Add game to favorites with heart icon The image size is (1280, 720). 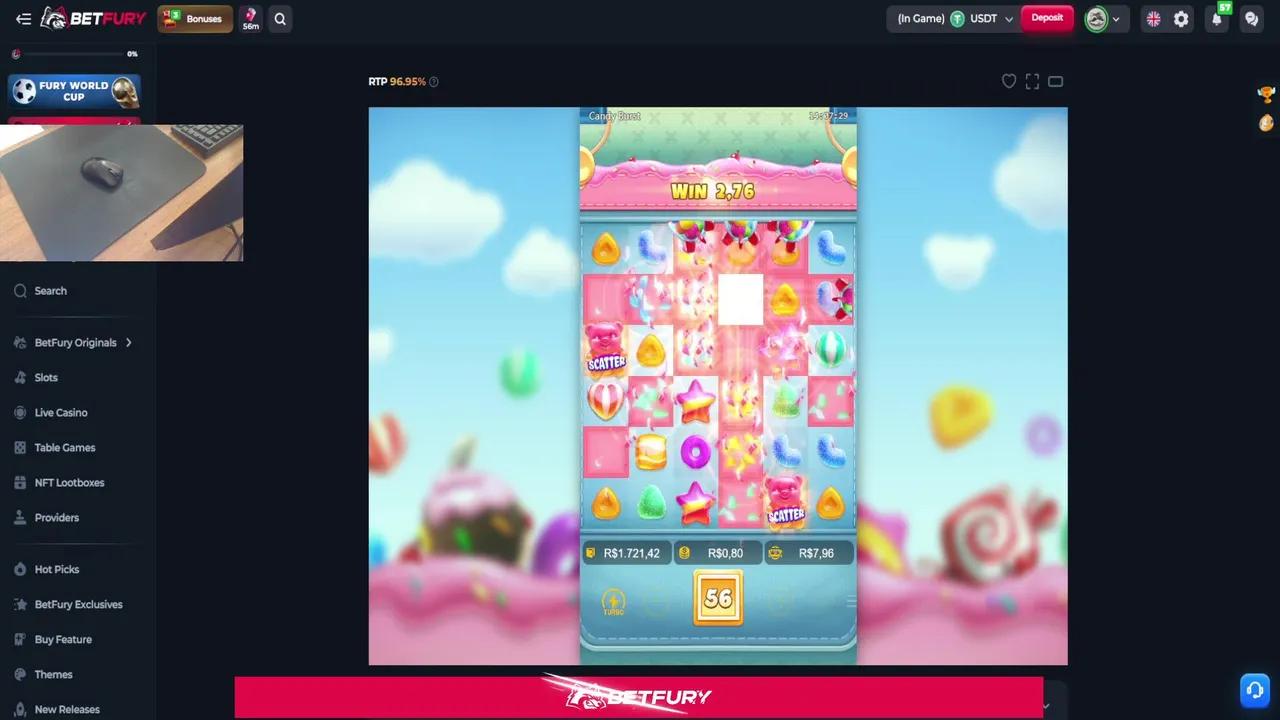1009,81
